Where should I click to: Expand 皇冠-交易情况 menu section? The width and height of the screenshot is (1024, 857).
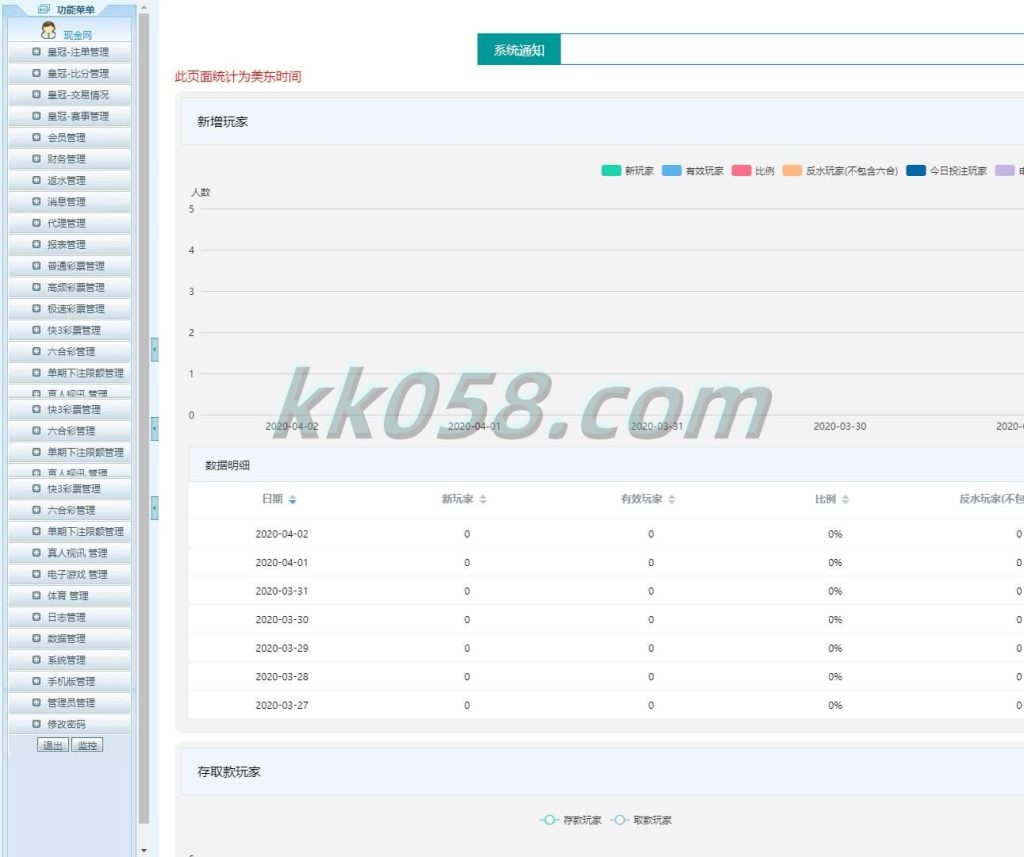(70, 95)
